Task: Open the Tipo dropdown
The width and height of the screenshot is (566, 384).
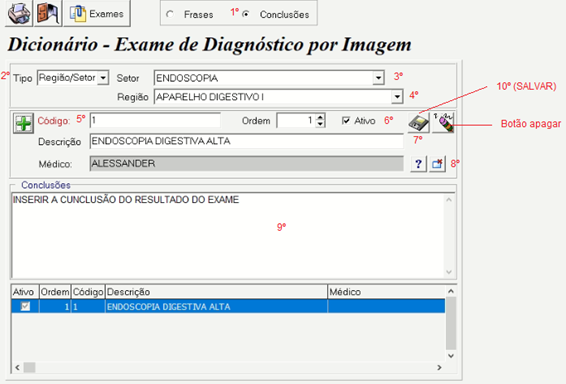Action: click(x=103, y=78)
